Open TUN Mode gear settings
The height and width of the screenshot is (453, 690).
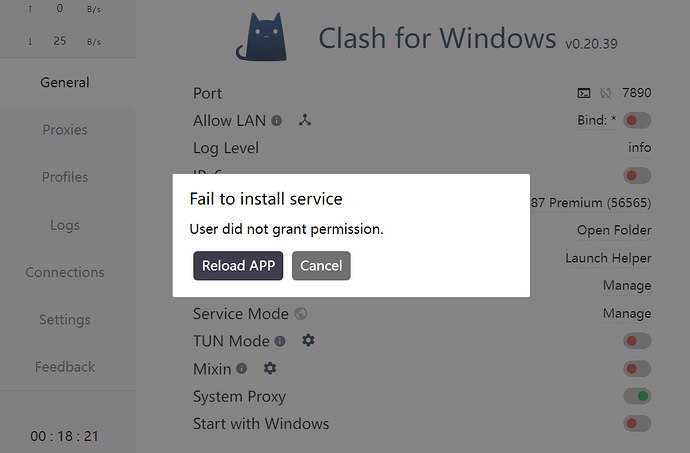(x=308, y=341)
